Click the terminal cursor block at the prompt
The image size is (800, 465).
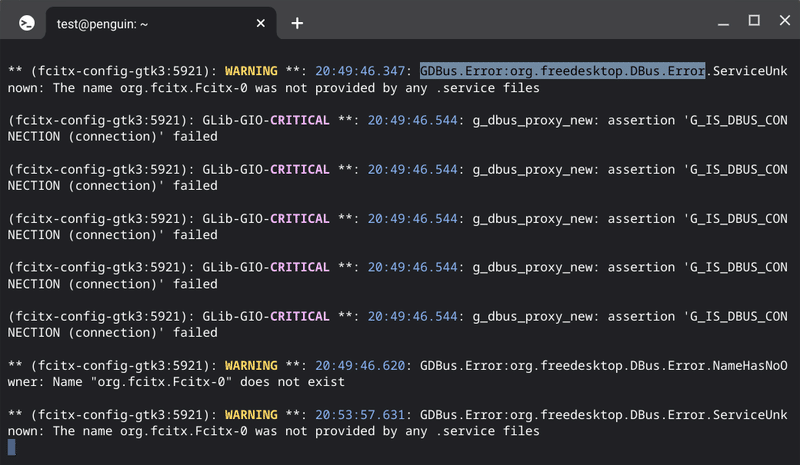pos(11,447)
